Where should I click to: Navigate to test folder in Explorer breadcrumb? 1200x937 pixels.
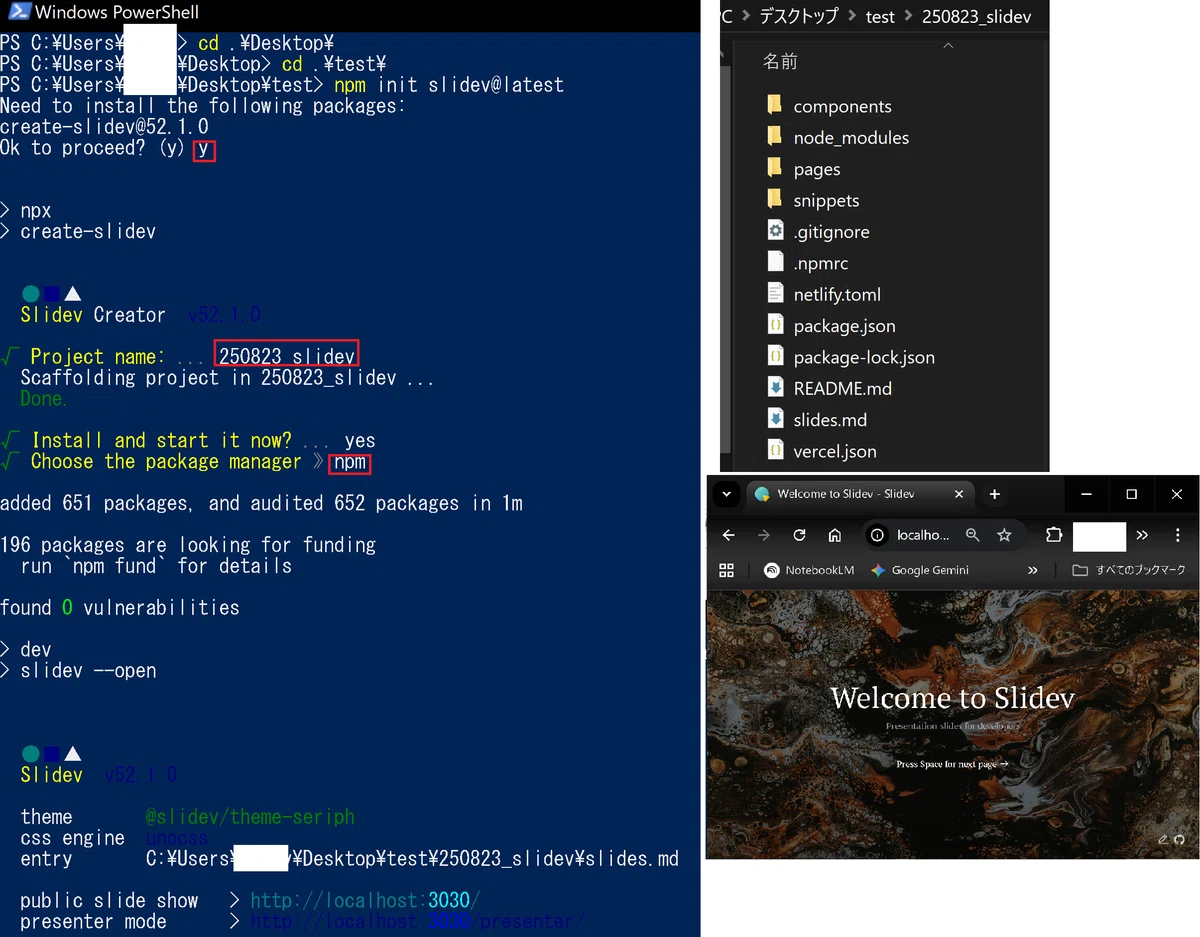point(881,17)
